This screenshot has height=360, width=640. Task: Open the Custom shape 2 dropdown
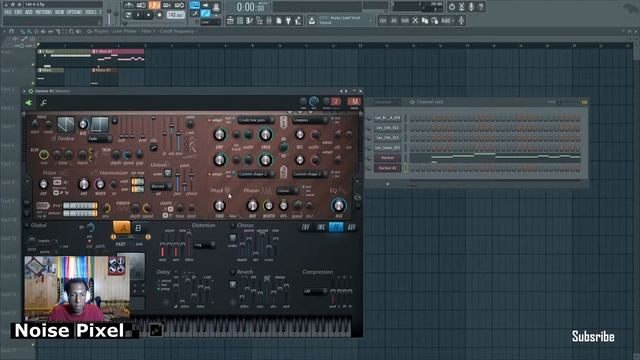[310, 174]
